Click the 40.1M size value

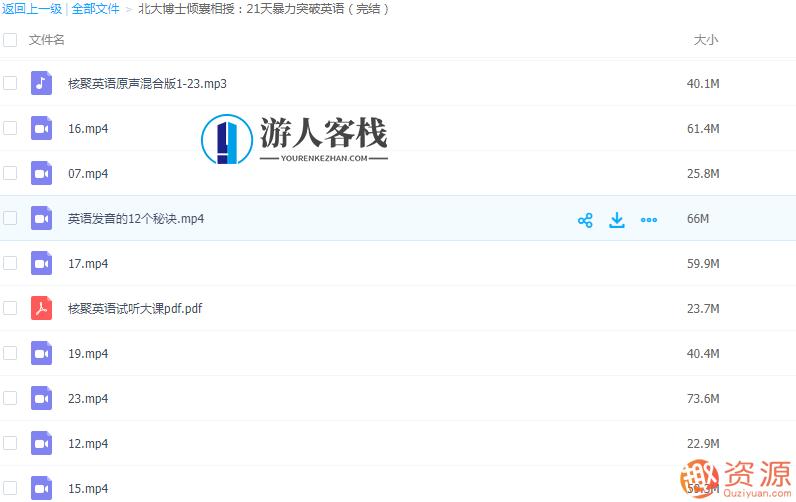click(x=703, y=83)
